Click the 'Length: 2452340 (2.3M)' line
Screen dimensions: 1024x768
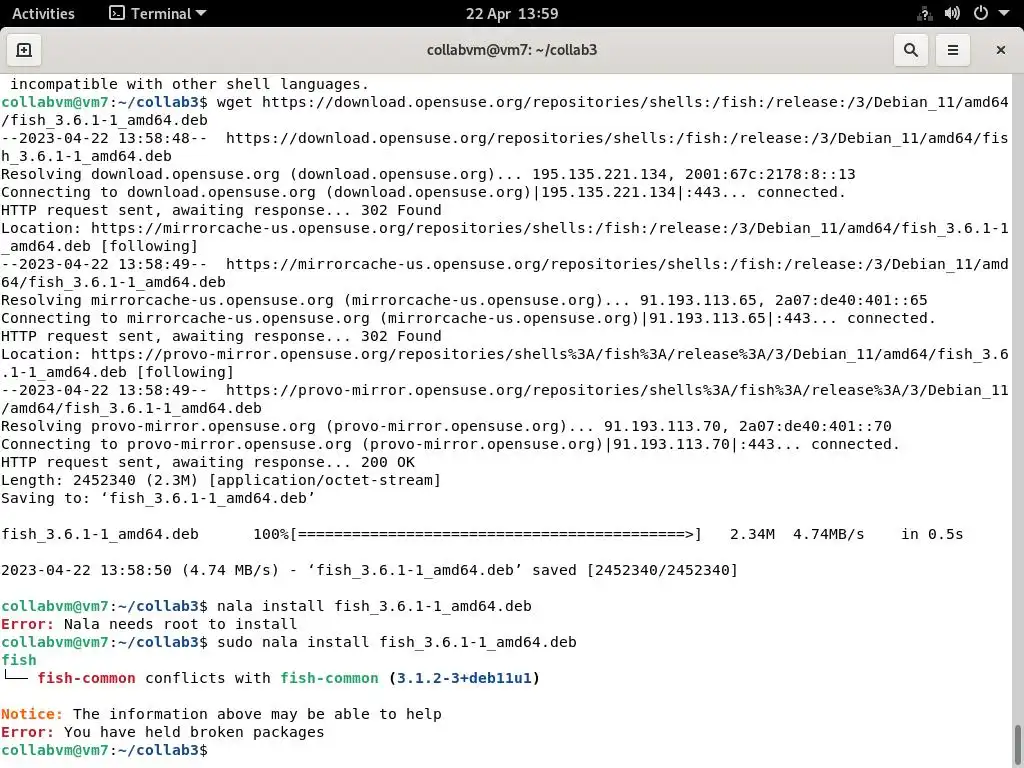point(221,480)
